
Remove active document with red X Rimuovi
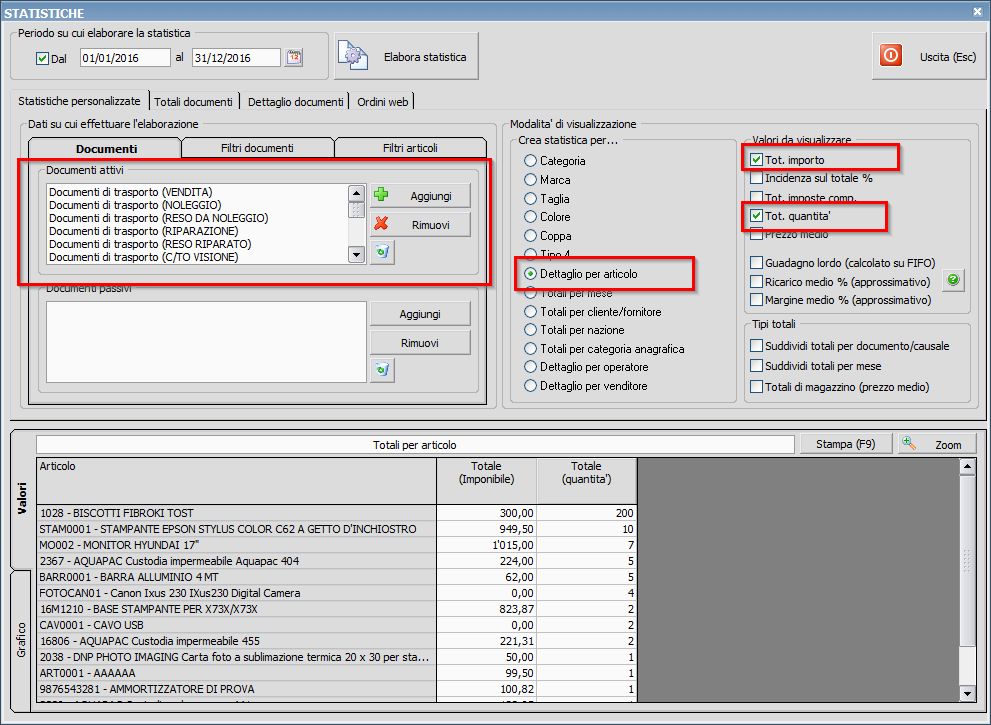[420, 225]
